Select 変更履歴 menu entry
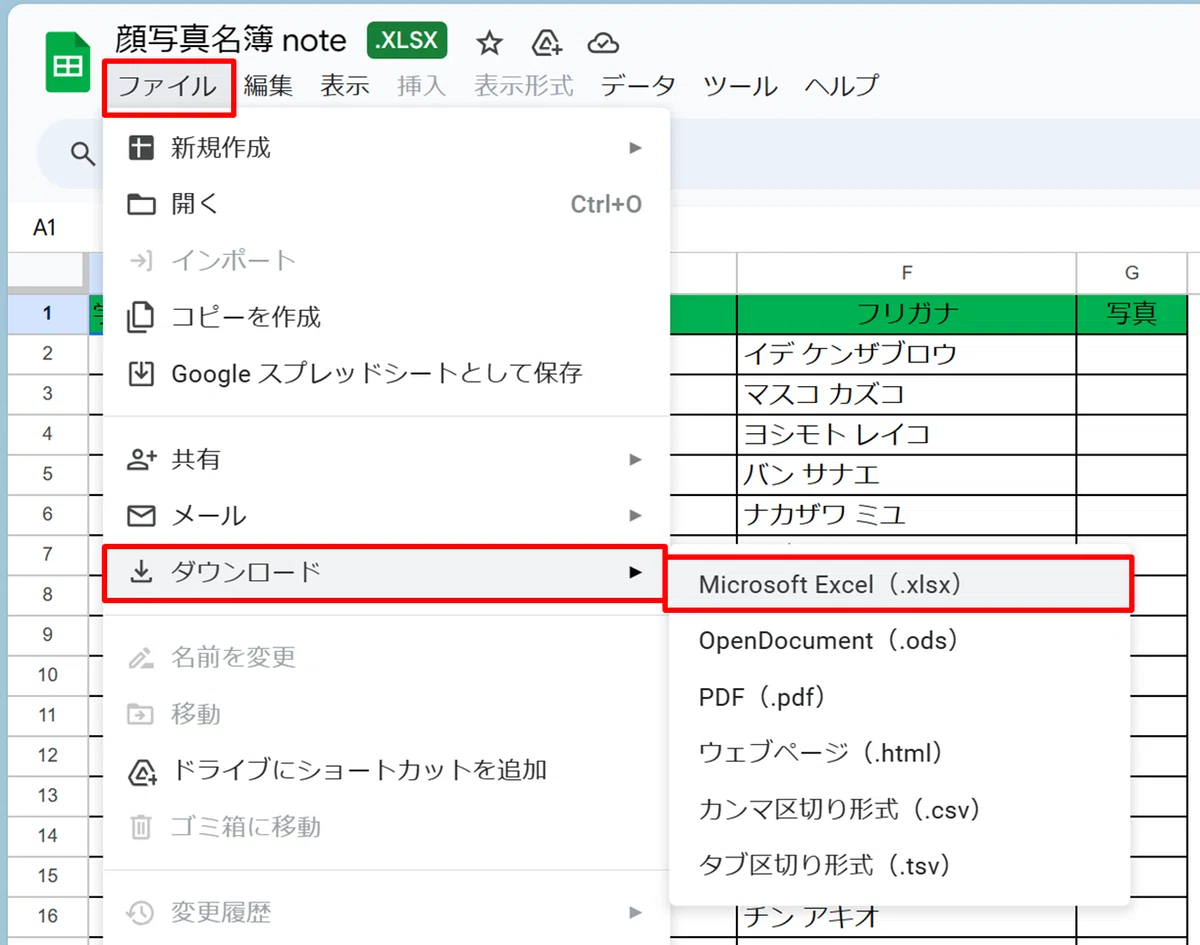 coord(386,912)
